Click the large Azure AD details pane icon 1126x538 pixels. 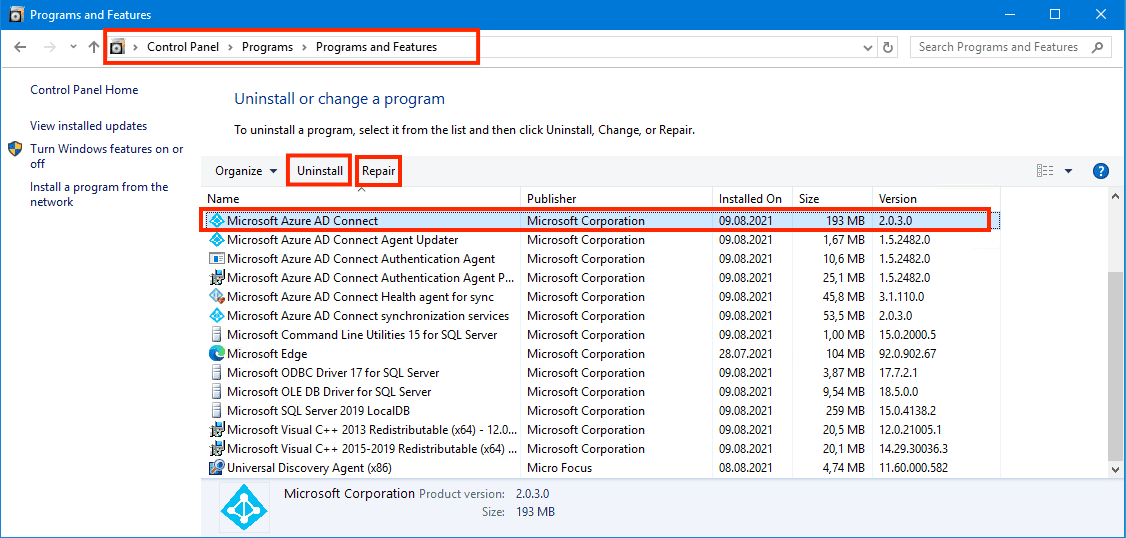click(244, 506)
